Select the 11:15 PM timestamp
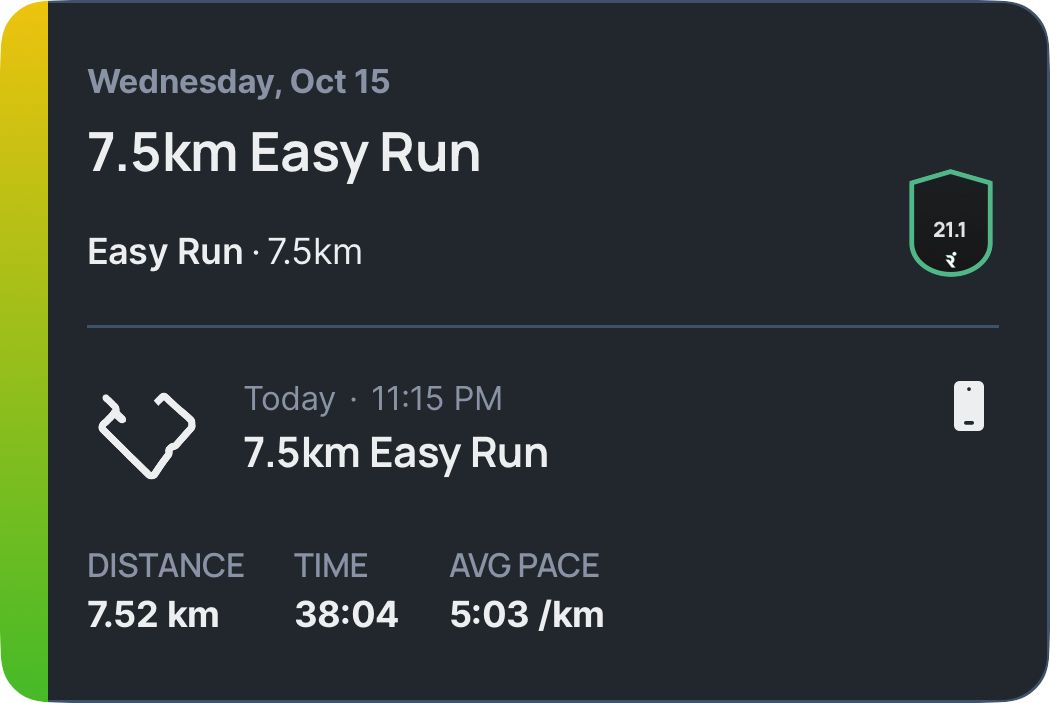Viewport: 1050px width, 703px height. (436, 399)
